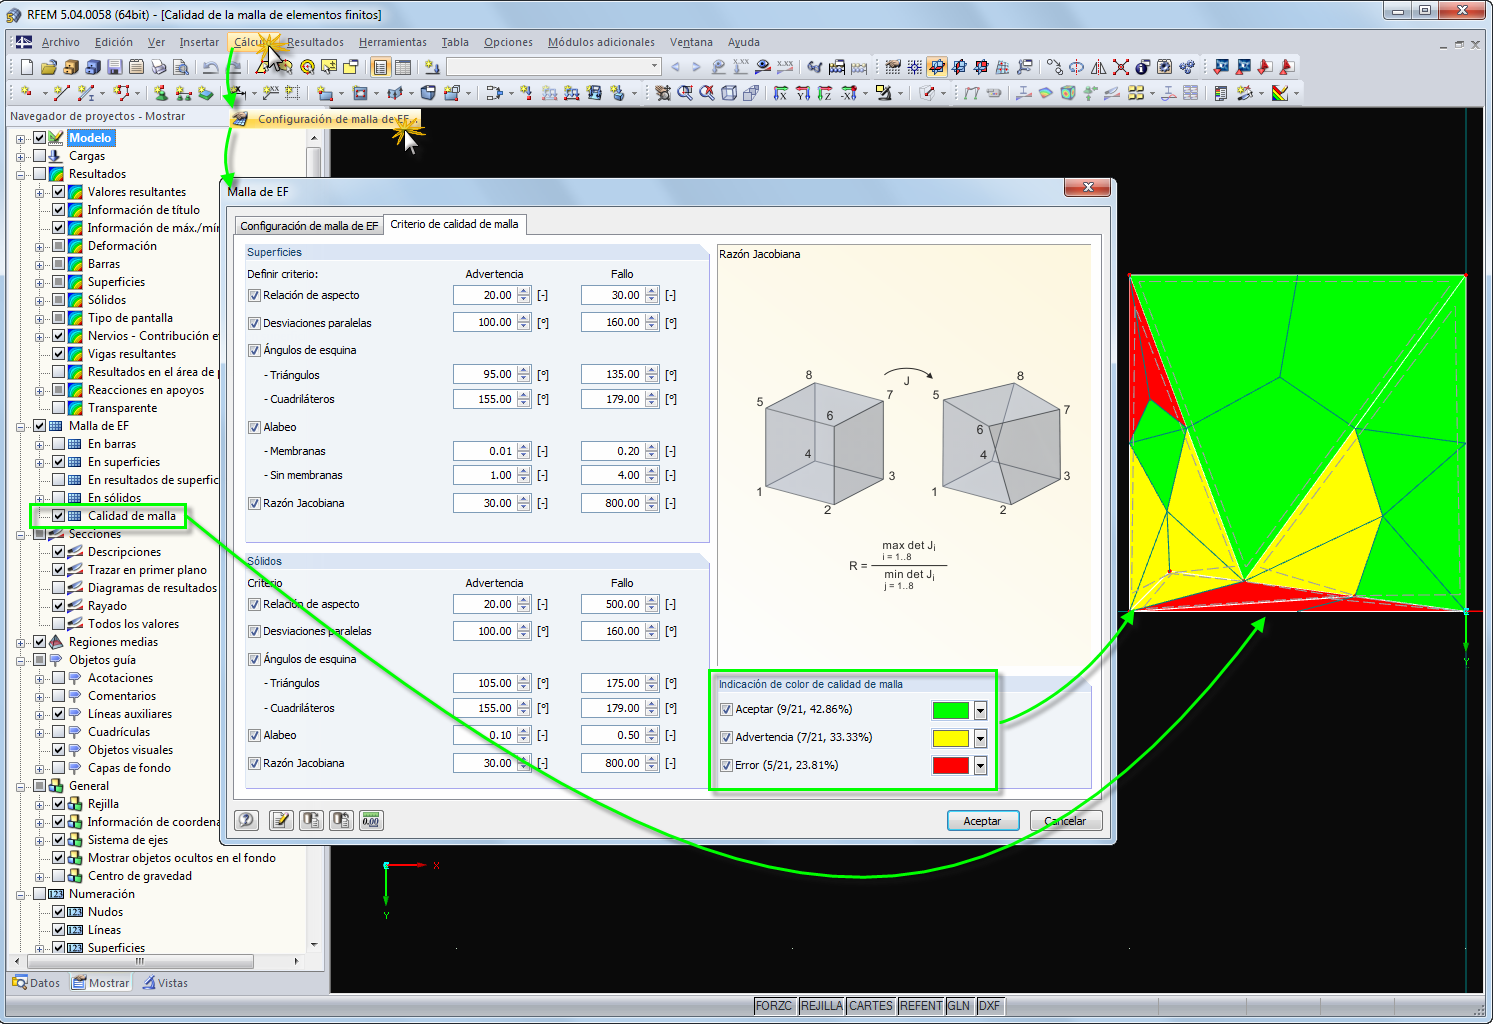Open the Herramientas menu
The width and height of the screenshot is (1493, 1024).
[393, 42]
